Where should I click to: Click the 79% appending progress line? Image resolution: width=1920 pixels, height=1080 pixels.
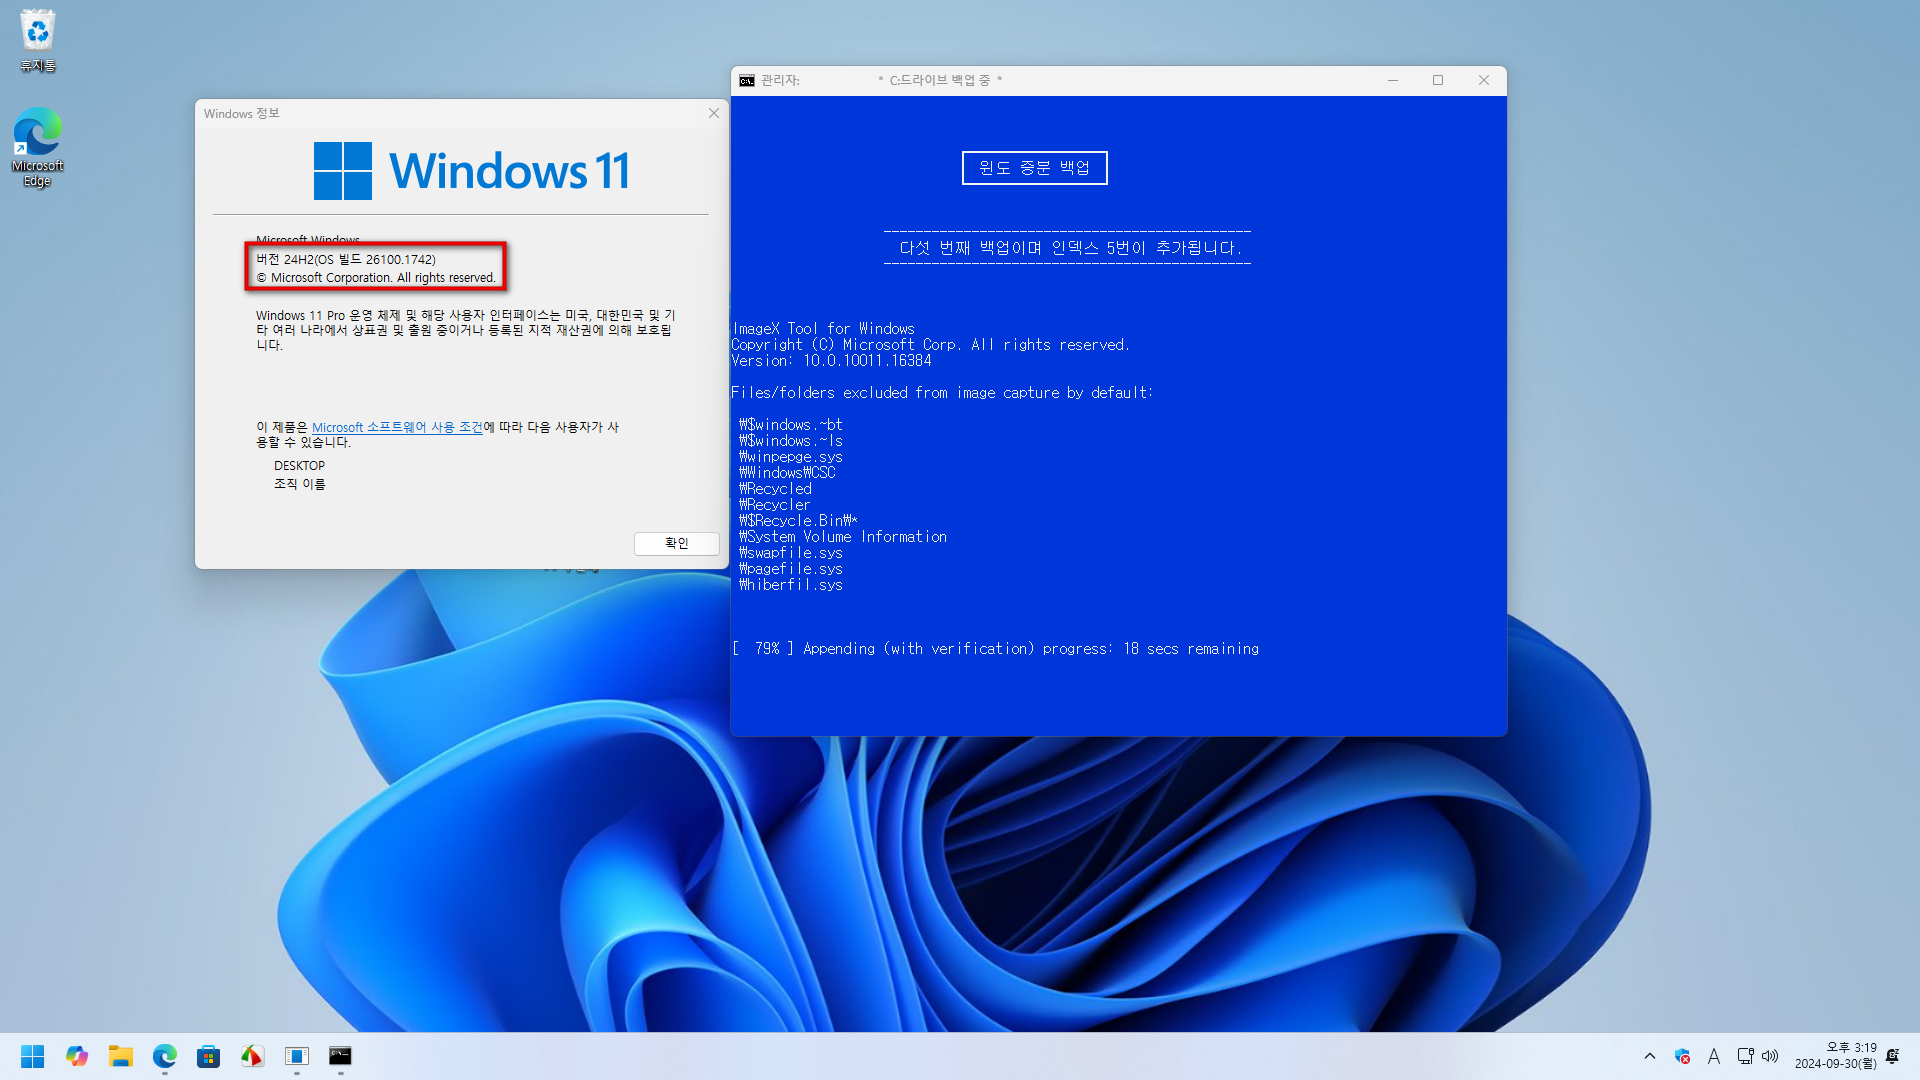[x=995, y=649]
